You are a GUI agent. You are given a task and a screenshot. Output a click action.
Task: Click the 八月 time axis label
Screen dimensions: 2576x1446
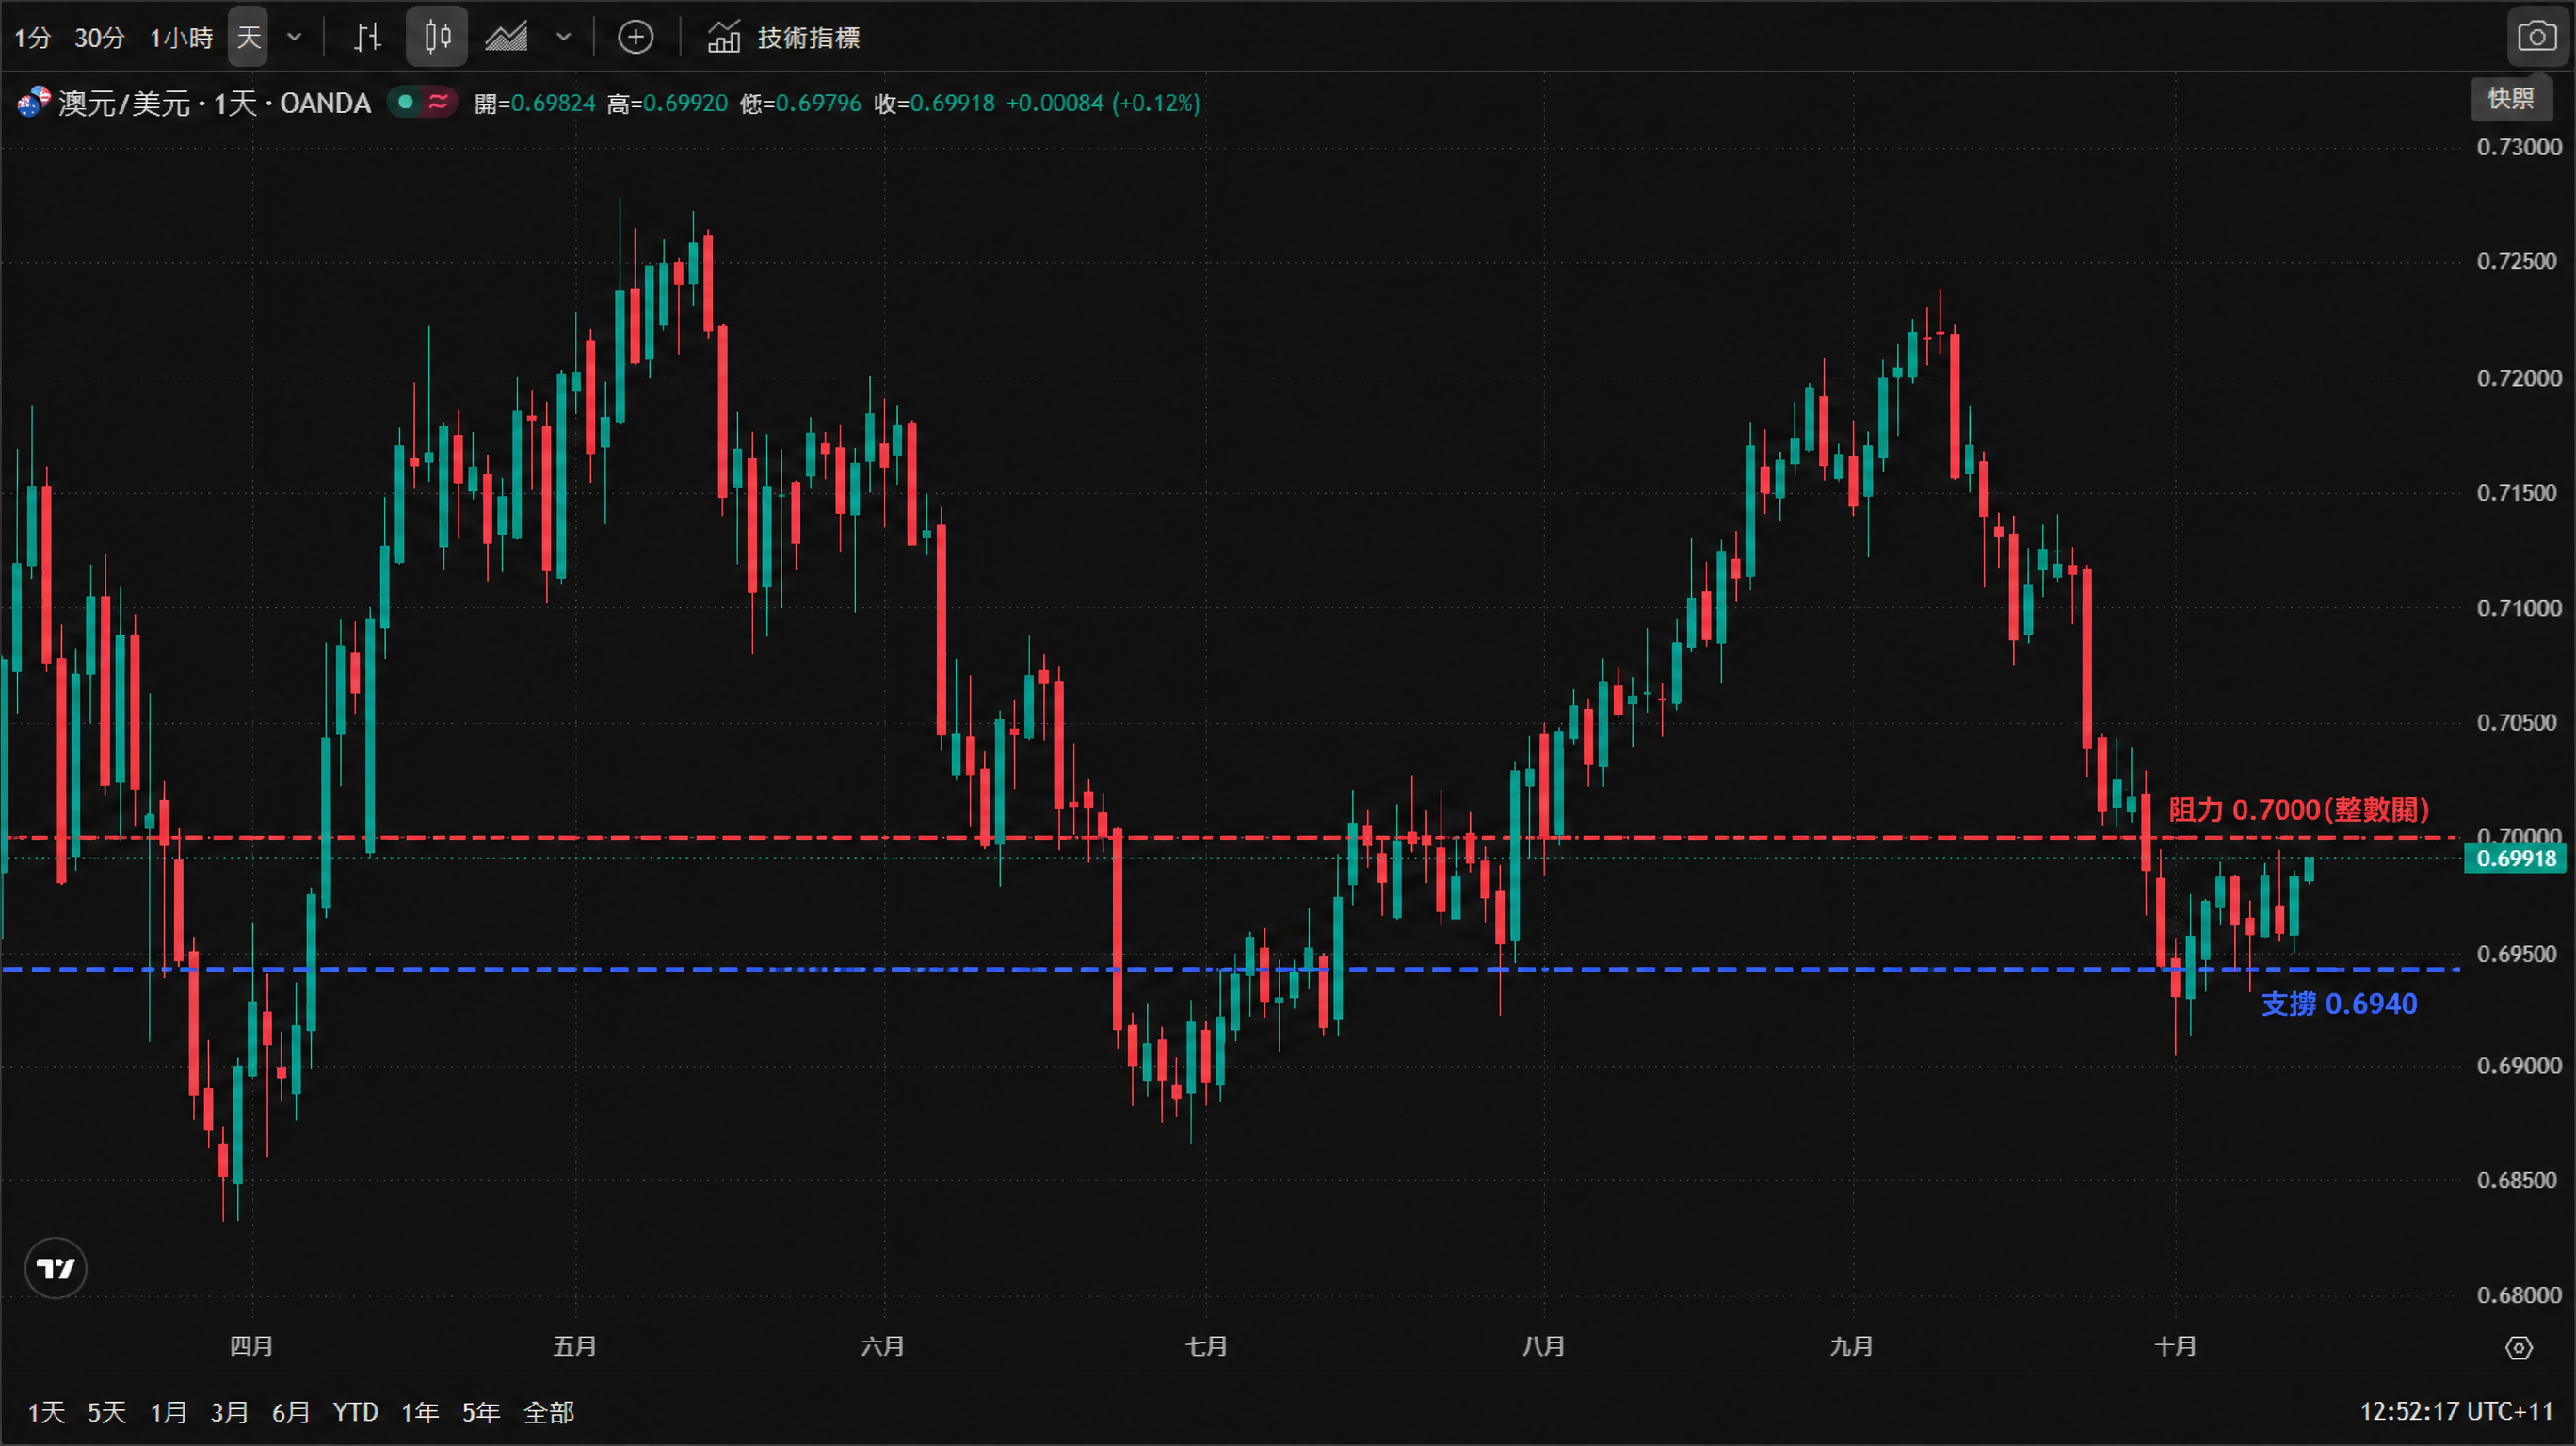click(1543, 1346)
